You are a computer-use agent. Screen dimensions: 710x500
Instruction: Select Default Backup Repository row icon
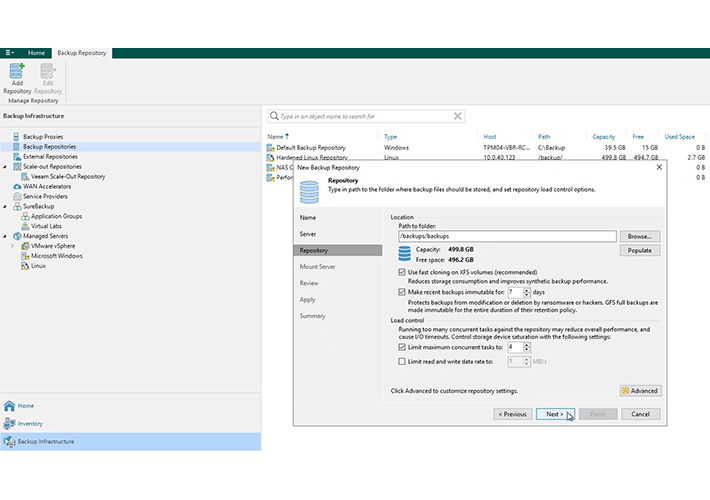tap(271, 148)
